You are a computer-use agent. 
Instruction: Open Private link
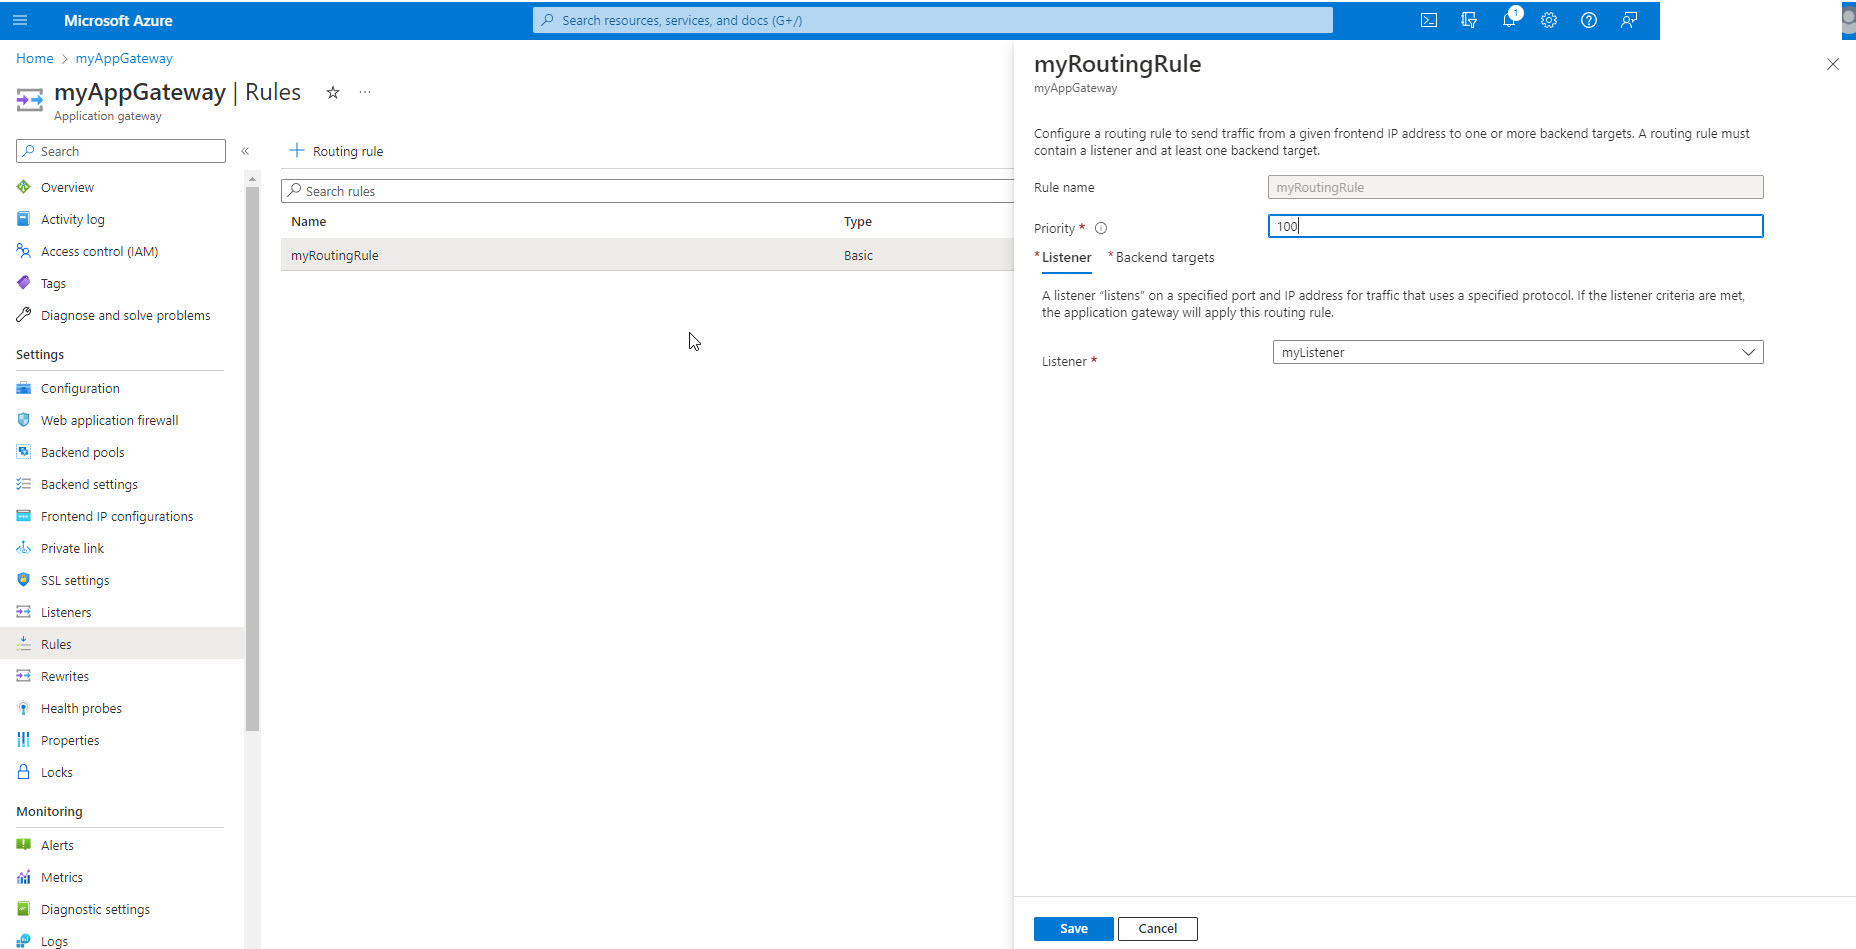point(72,548)
